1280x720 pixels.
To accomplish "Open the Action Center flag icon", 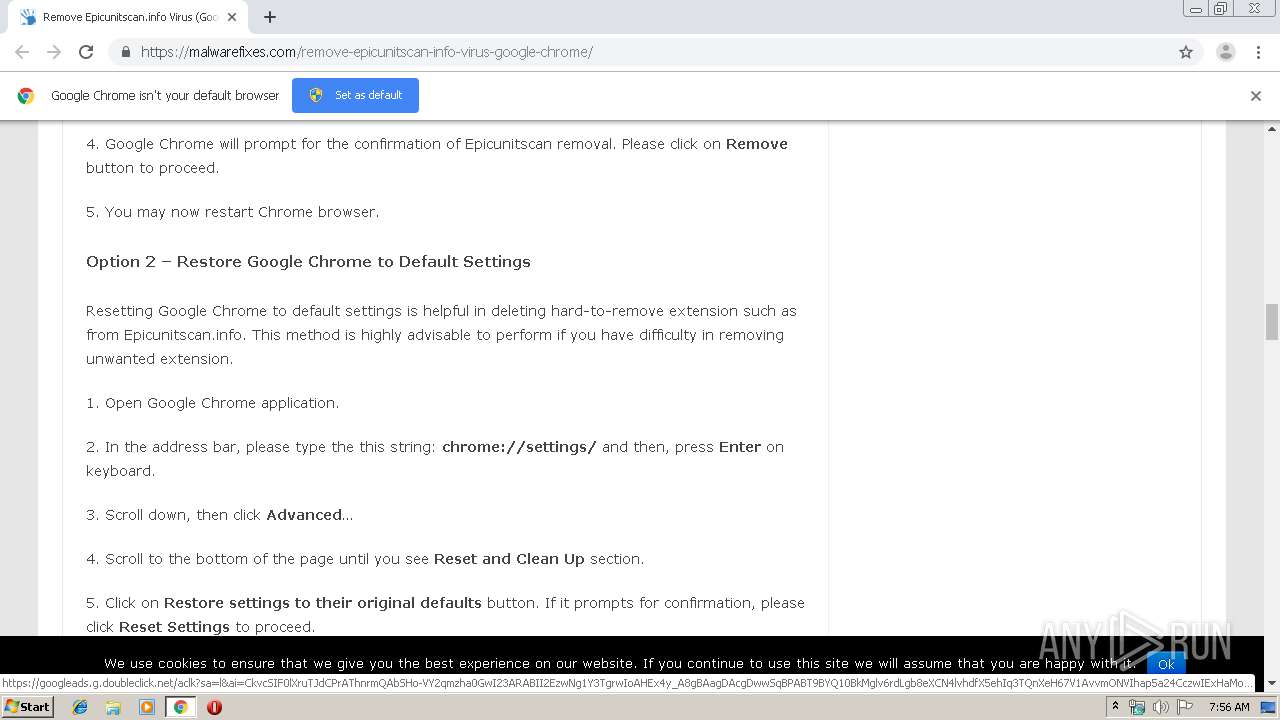I will [x=1185, y=707].
